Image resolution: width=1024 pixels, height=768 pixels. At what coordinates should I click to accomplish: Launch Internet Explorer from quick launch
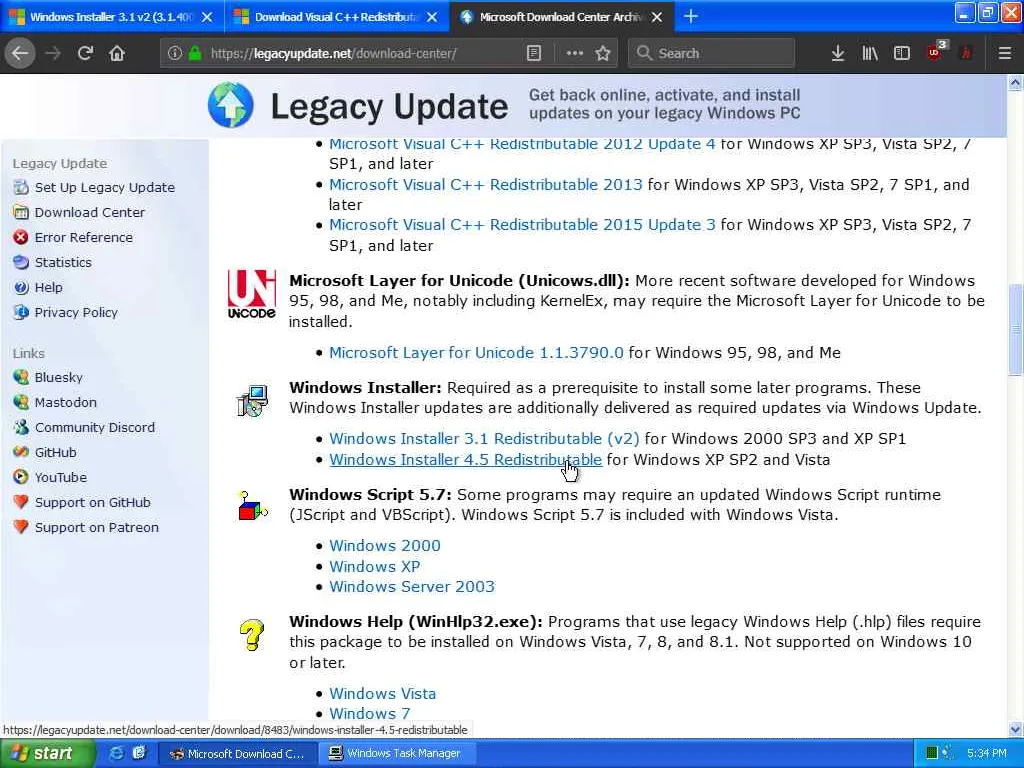[116, 753]
